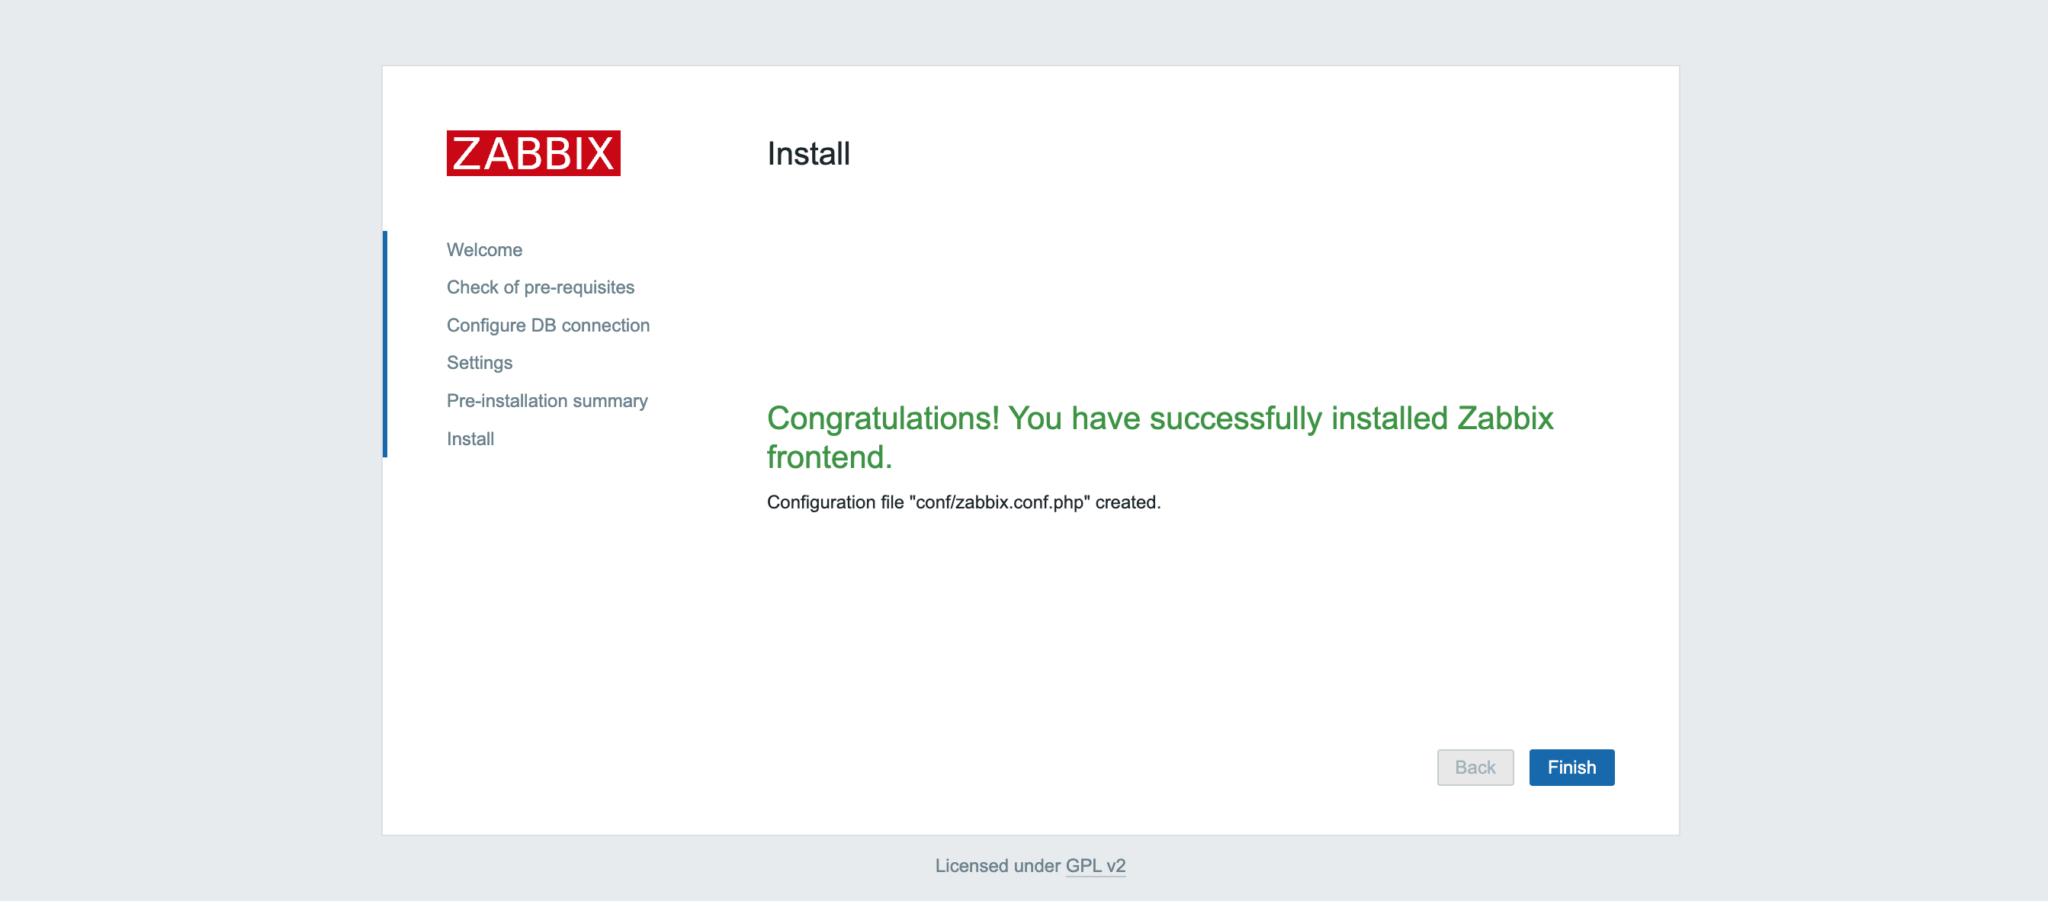Click the Install page heading
This screenshot has height=901, width=2048.
[x=807, y=153]
